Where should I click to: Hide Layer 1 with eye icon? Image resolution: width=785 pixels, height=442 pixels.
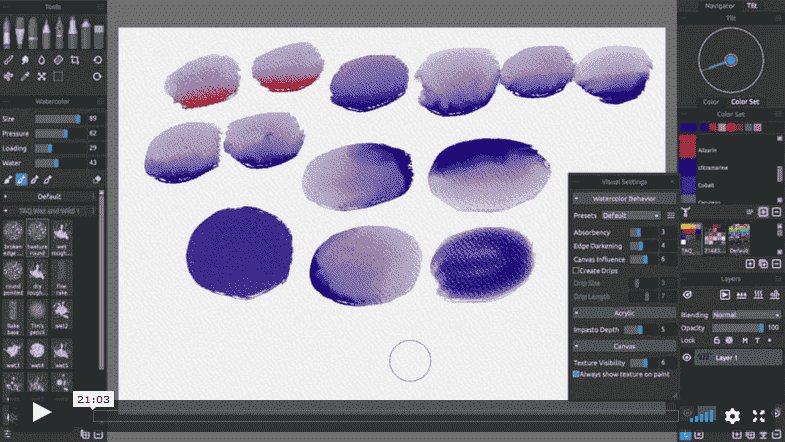point(686,357)
